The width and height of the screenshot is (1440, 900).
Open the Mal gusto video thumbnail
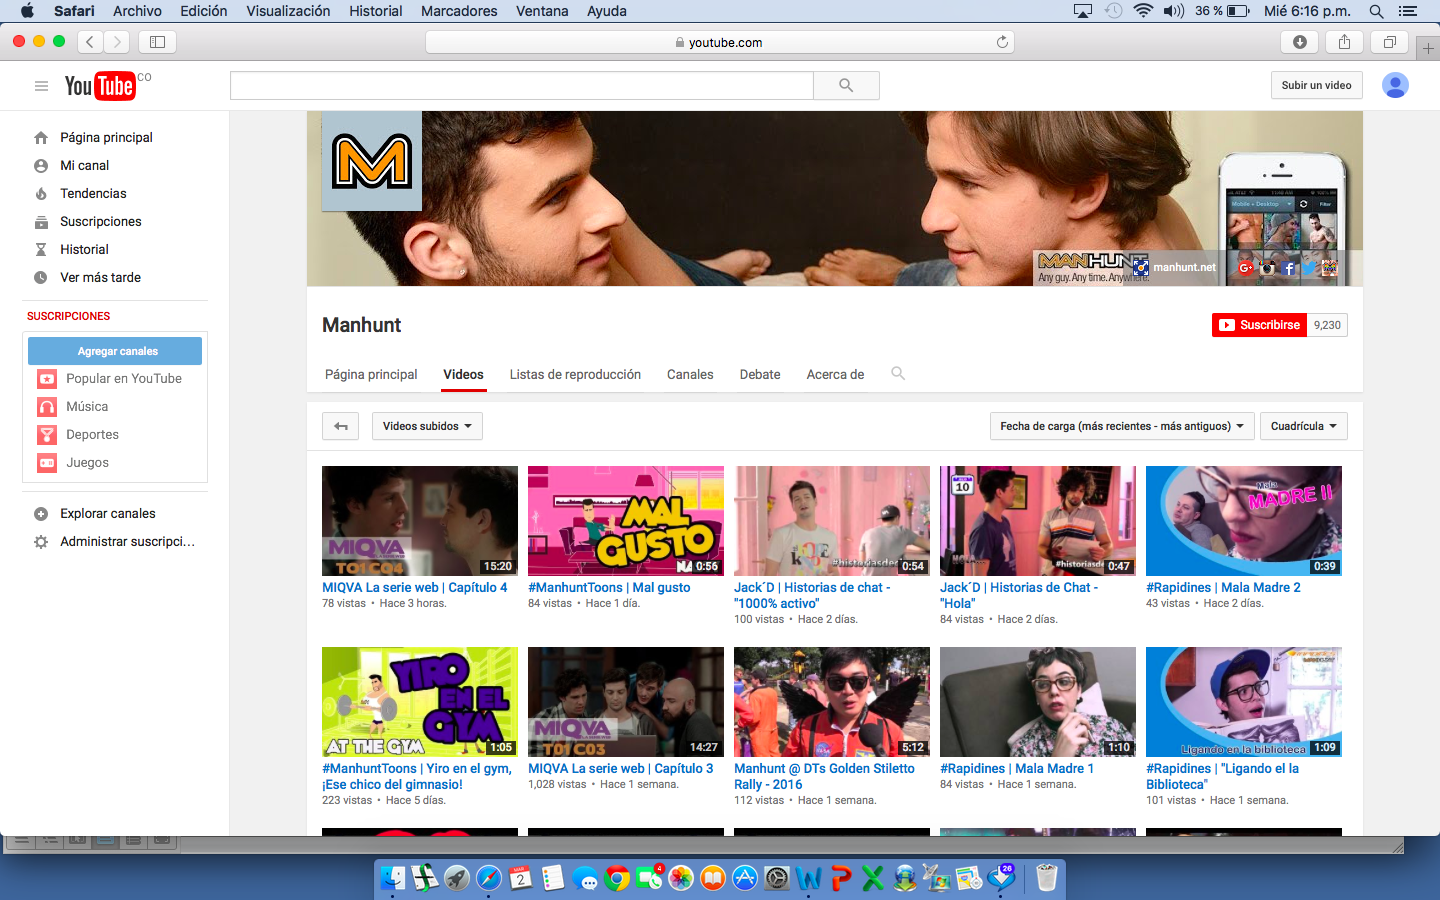coord(626,521)
